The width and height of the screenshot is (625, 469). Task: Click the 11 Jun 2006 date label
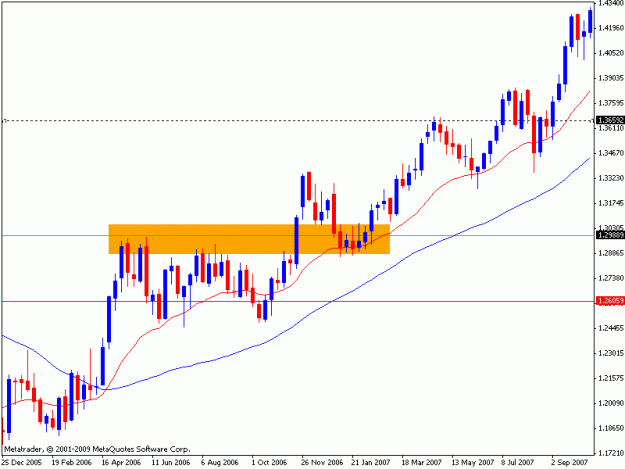tap(171, 462)
